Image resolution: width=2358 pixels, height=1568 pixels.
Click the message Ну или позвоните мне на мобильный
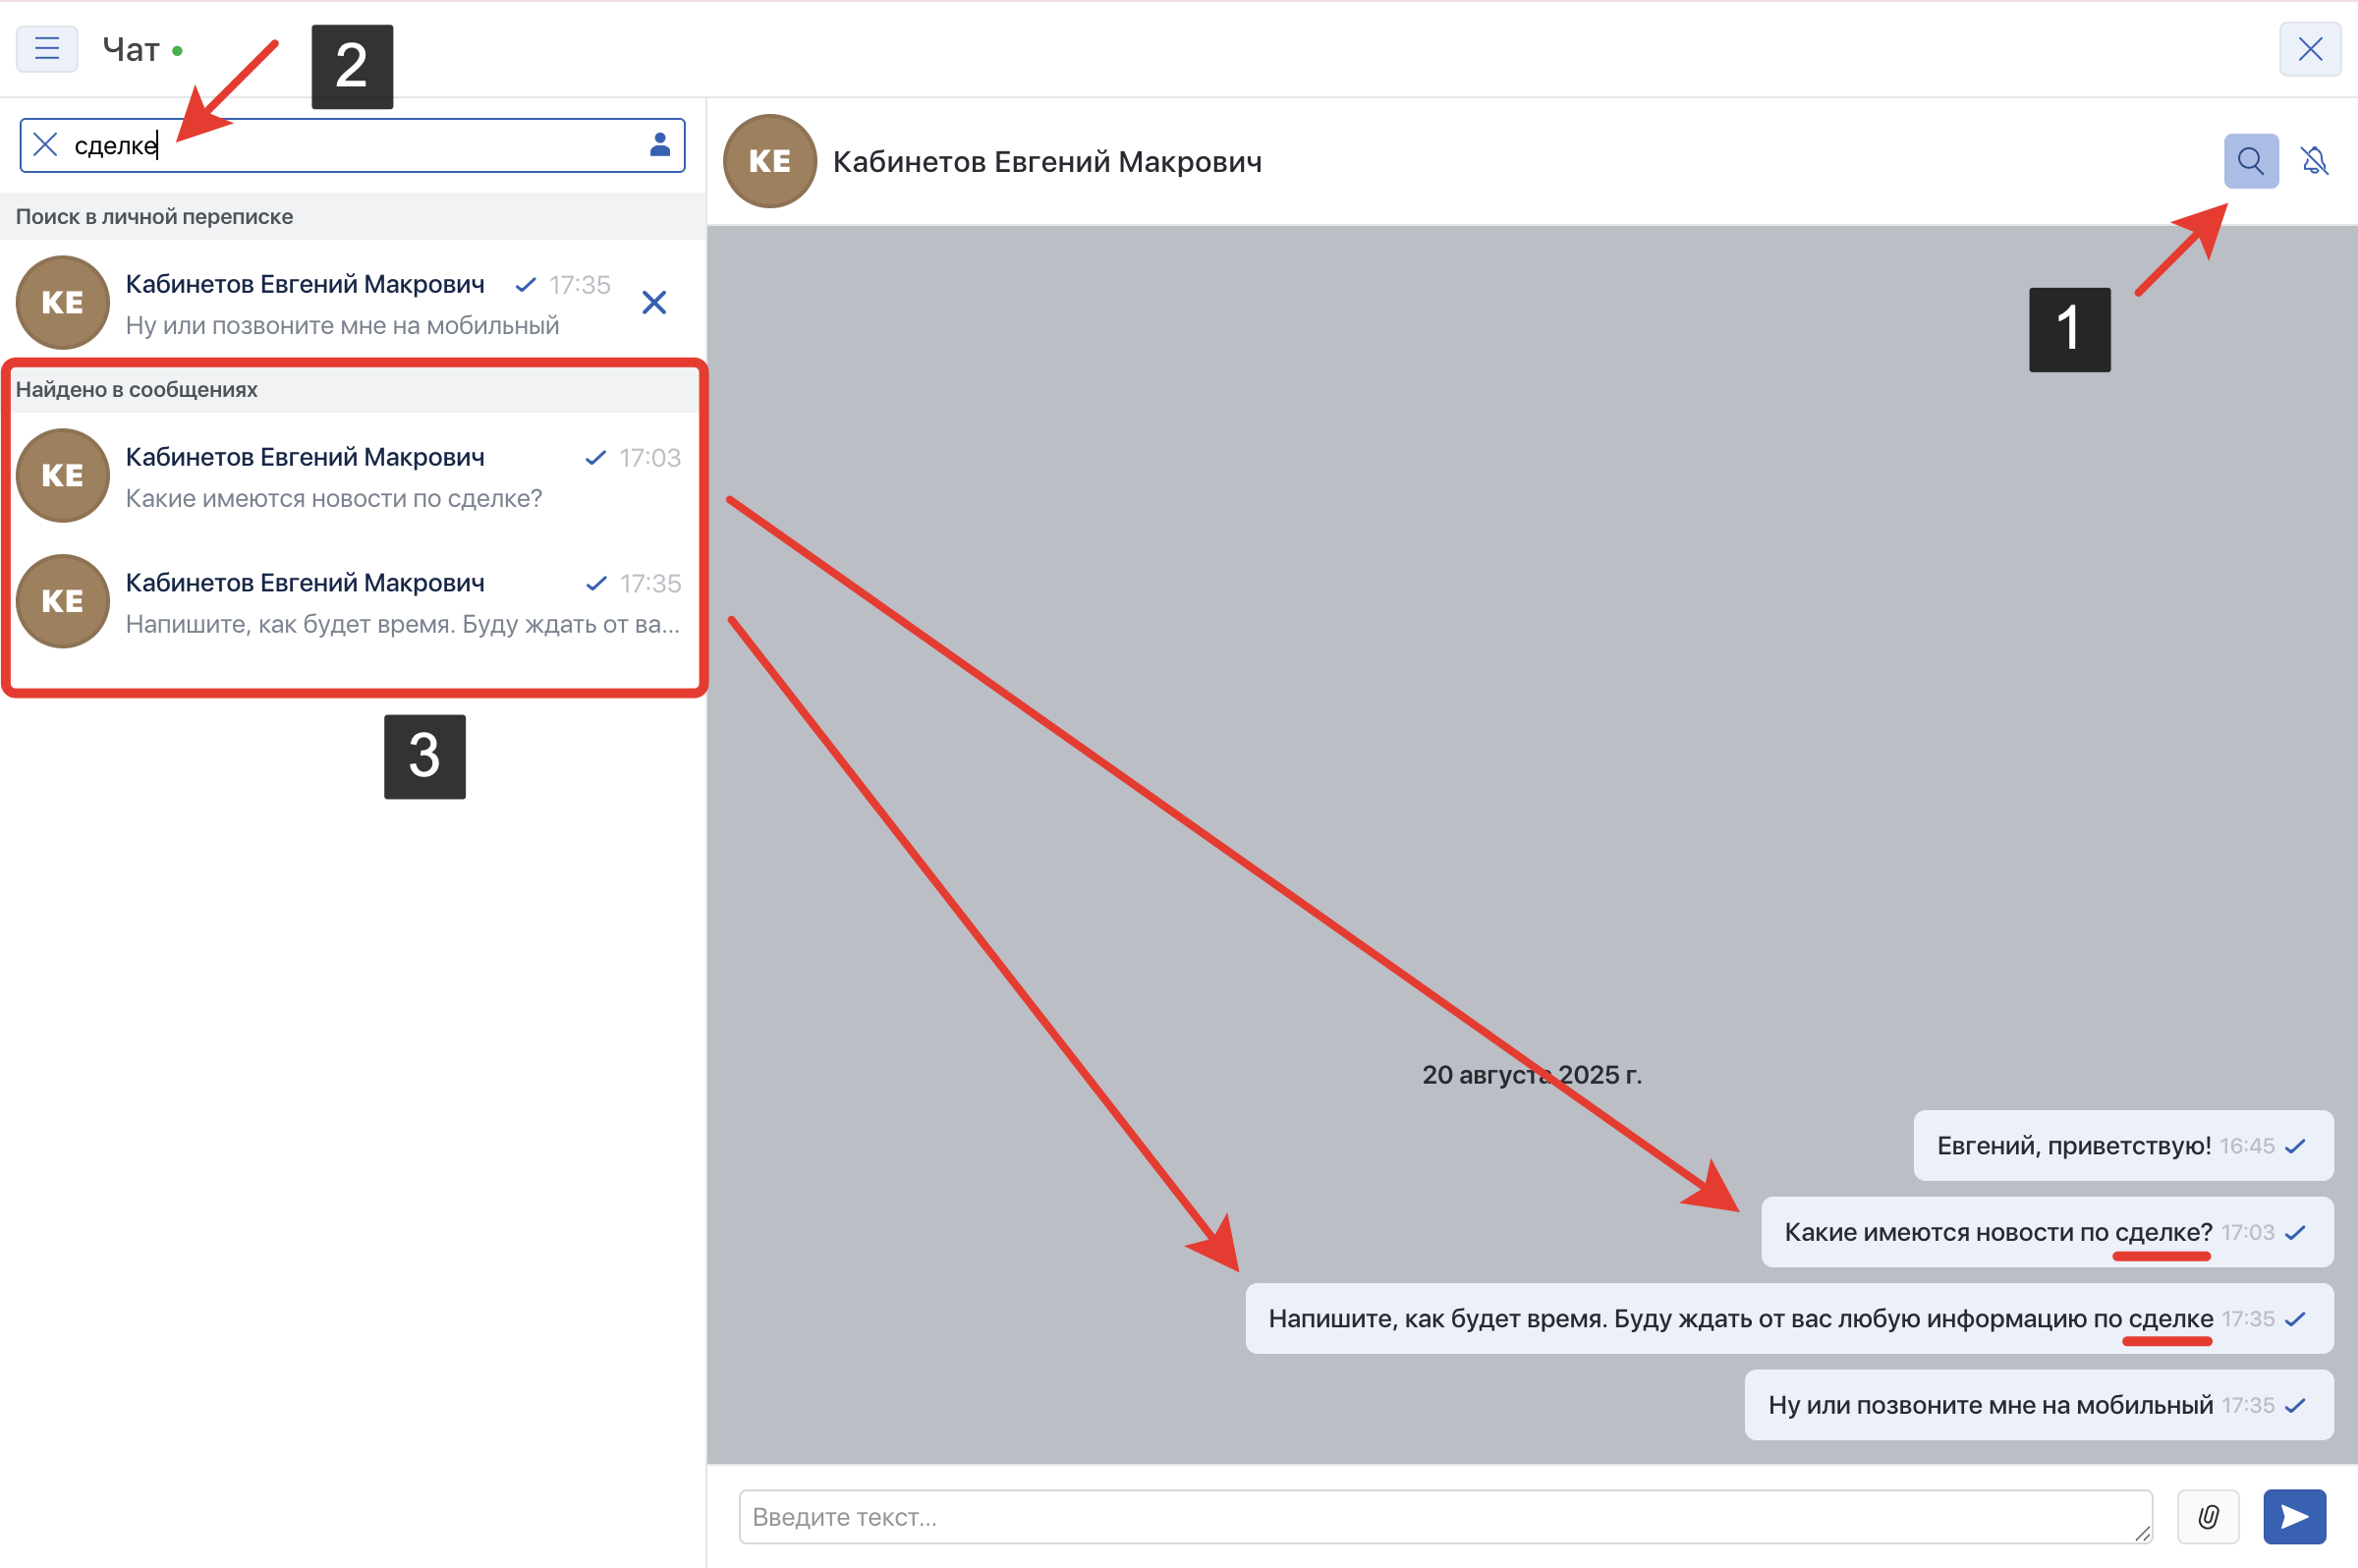coord(1990,1405)
